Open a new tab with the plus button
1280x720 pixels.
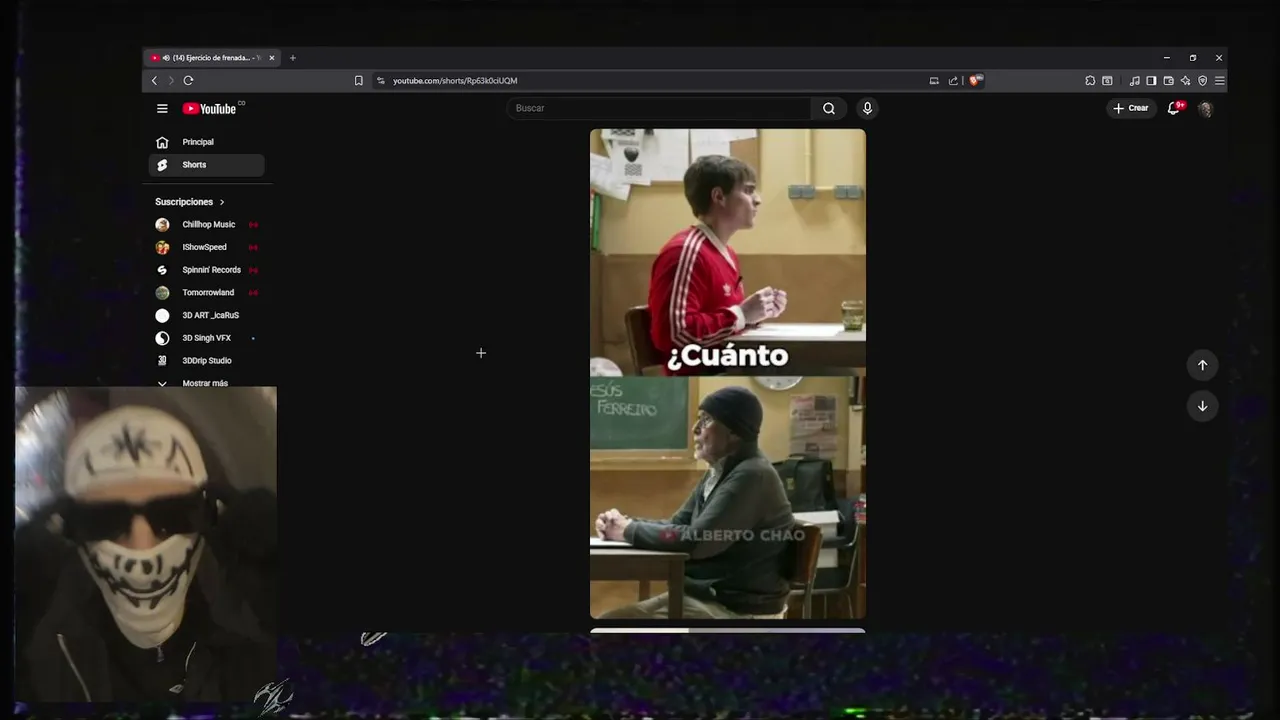(292, 58)
